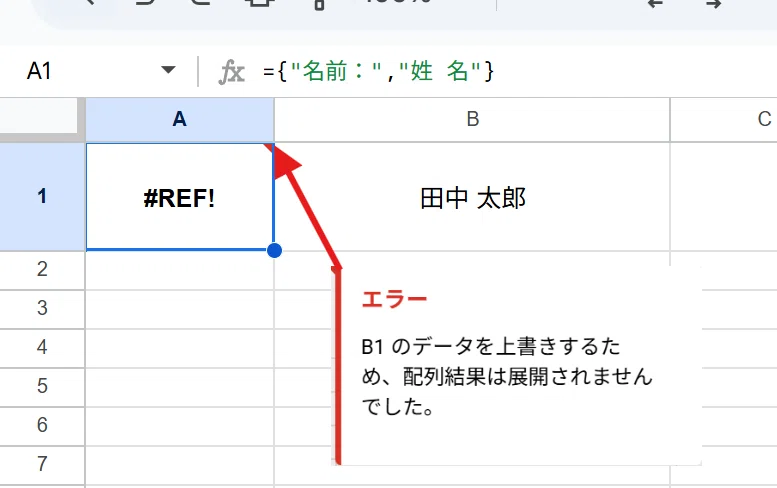777x488 pixels.
Task: Select empty cell A2
Action: pyautogui.click(x=179, y=270)
